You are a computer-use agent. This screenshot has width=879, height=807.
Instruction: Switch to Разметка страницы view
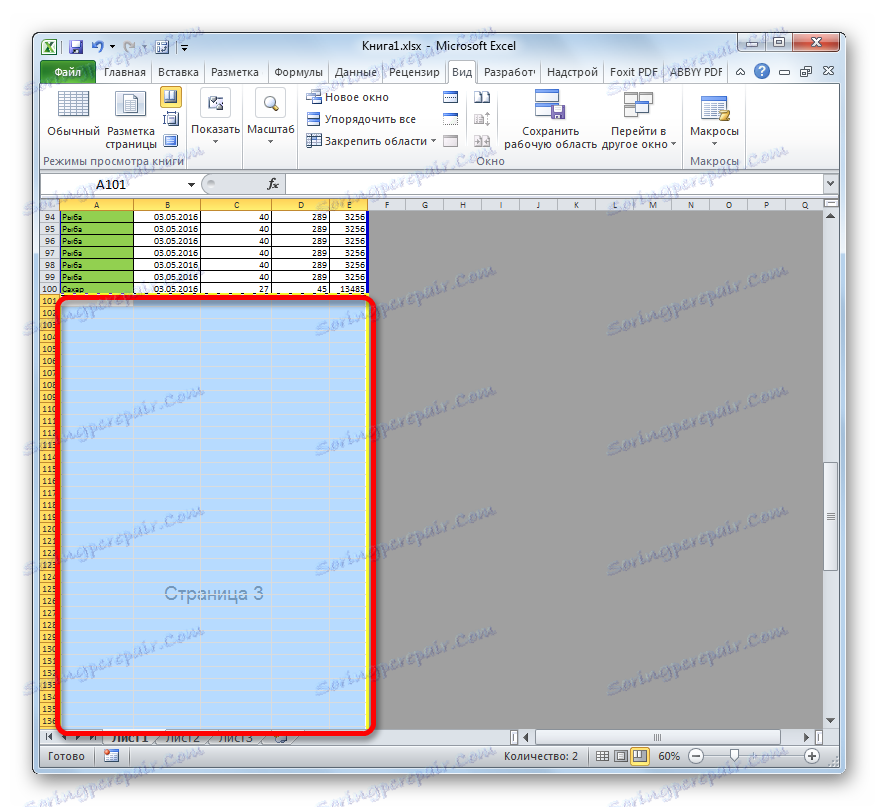[131, 120]
